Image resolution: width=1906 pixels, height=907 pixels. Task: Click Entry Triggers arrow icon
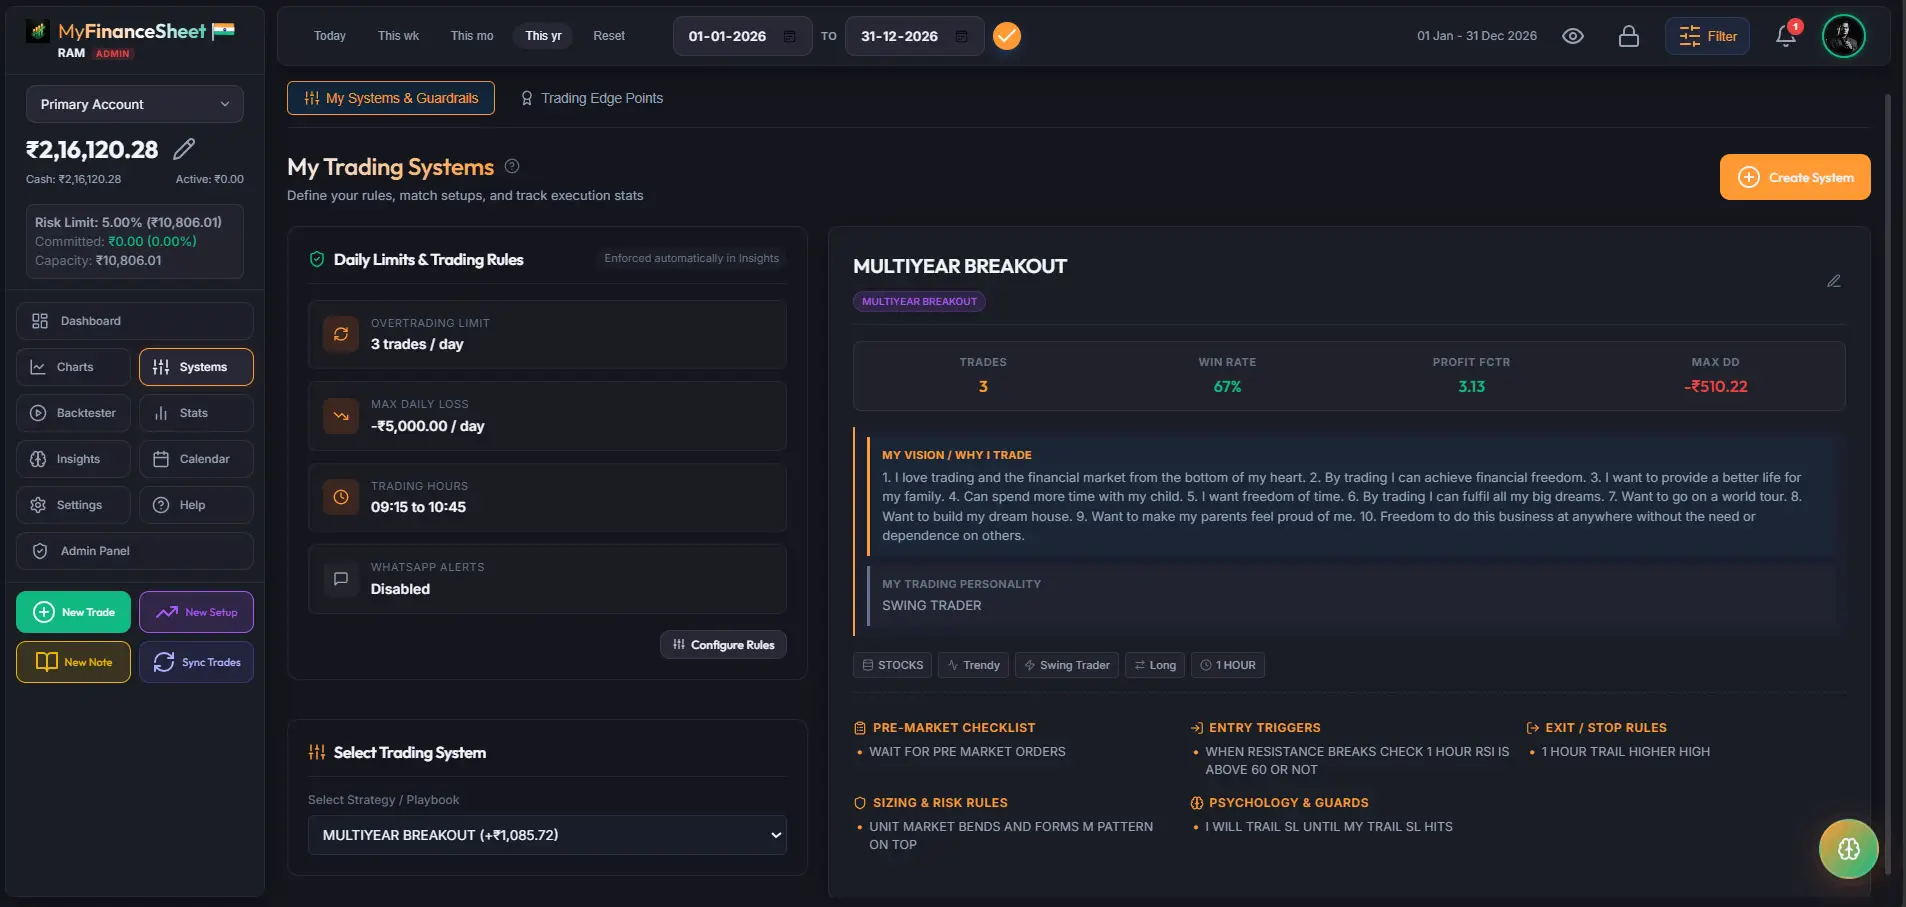tap(1196, 728)
